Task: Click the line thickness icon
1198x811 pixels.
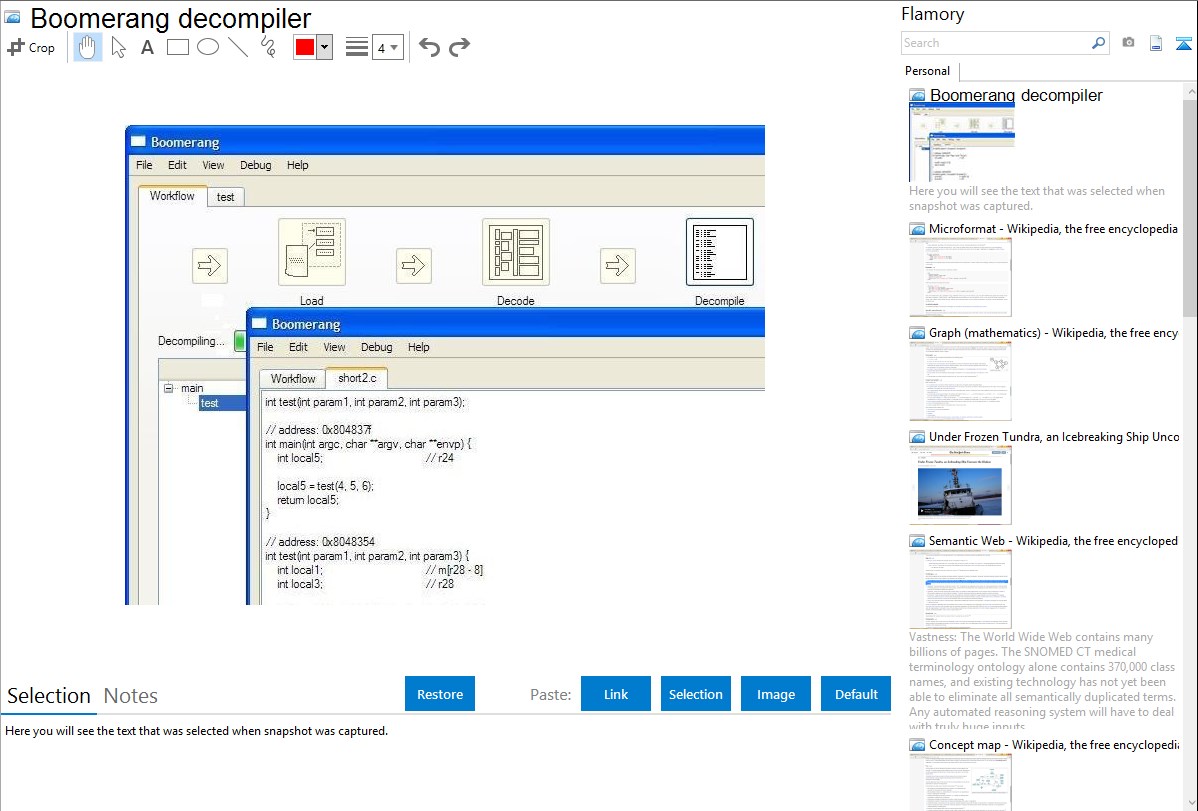Action: [356, 47]
